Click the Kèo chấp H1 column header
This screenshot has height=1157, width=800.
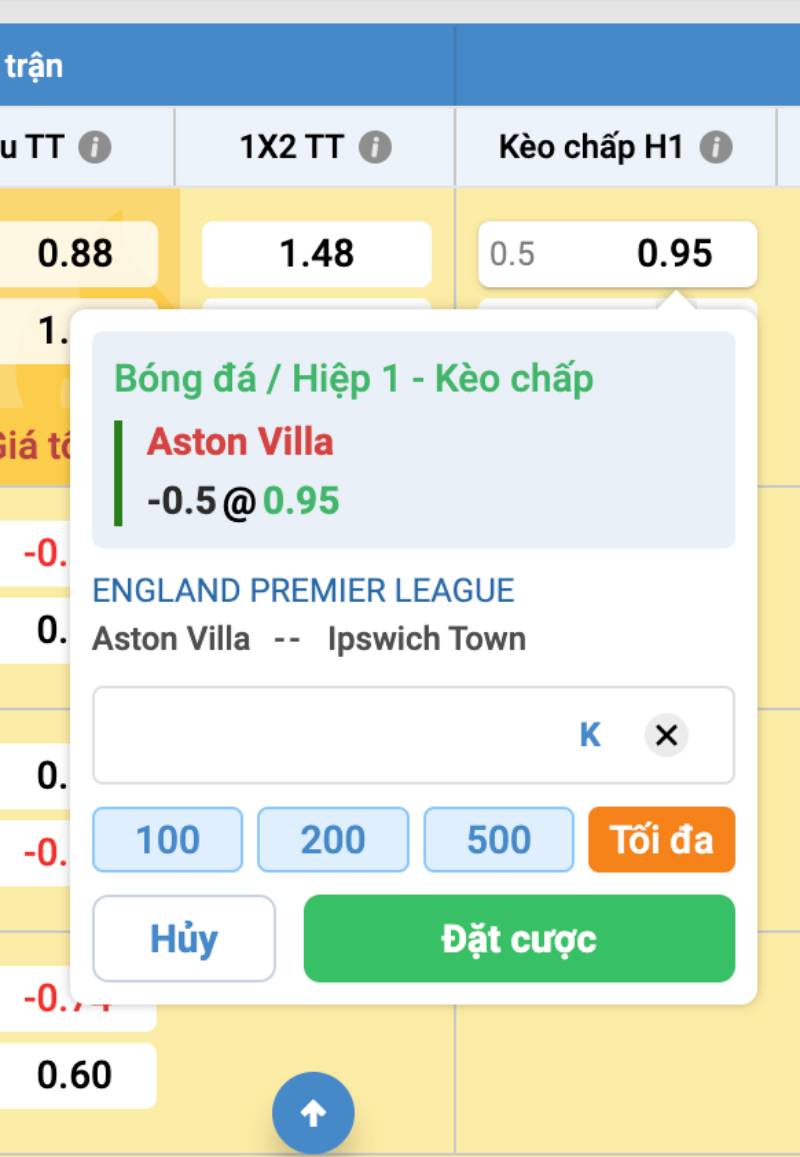590,148
